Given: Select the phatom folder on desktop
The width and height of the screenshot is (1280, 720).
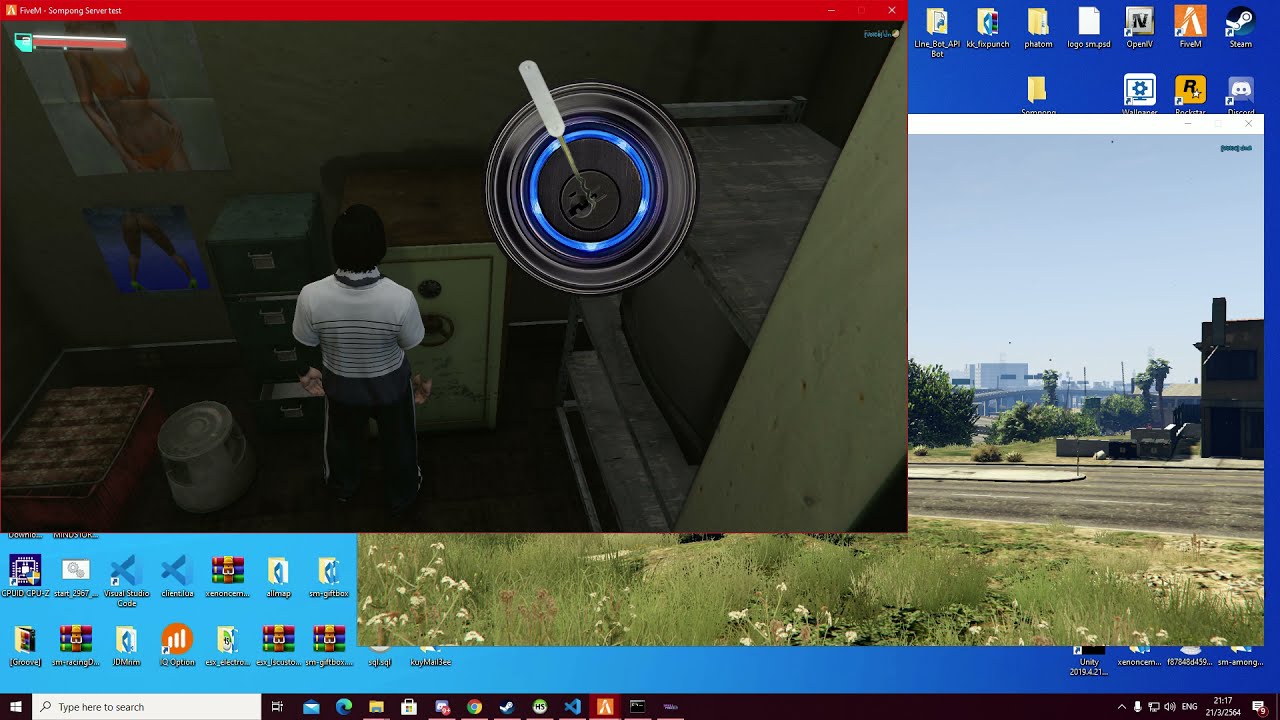Looking at the screenshot, I should coord(1038,28).
